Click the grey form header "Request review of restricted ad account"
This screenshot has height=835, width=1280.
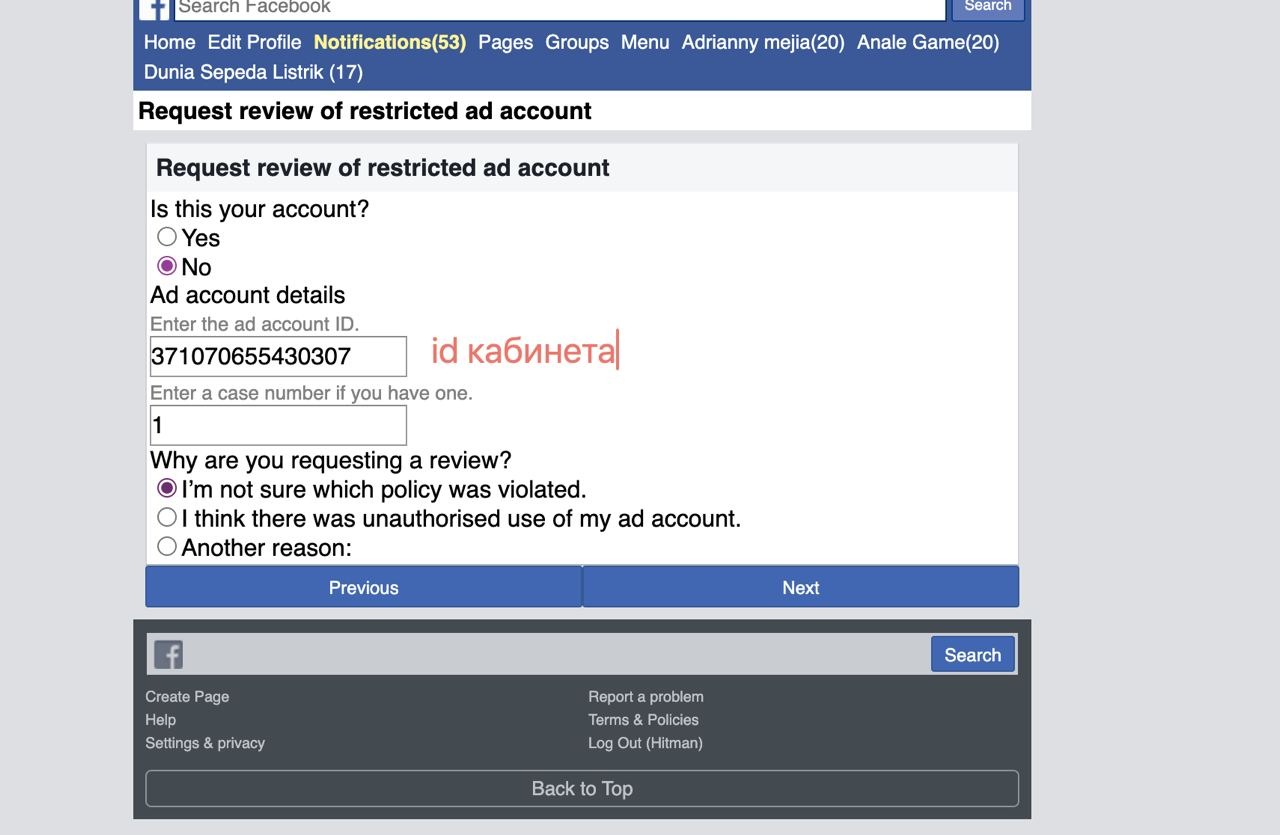pos(582,167)
